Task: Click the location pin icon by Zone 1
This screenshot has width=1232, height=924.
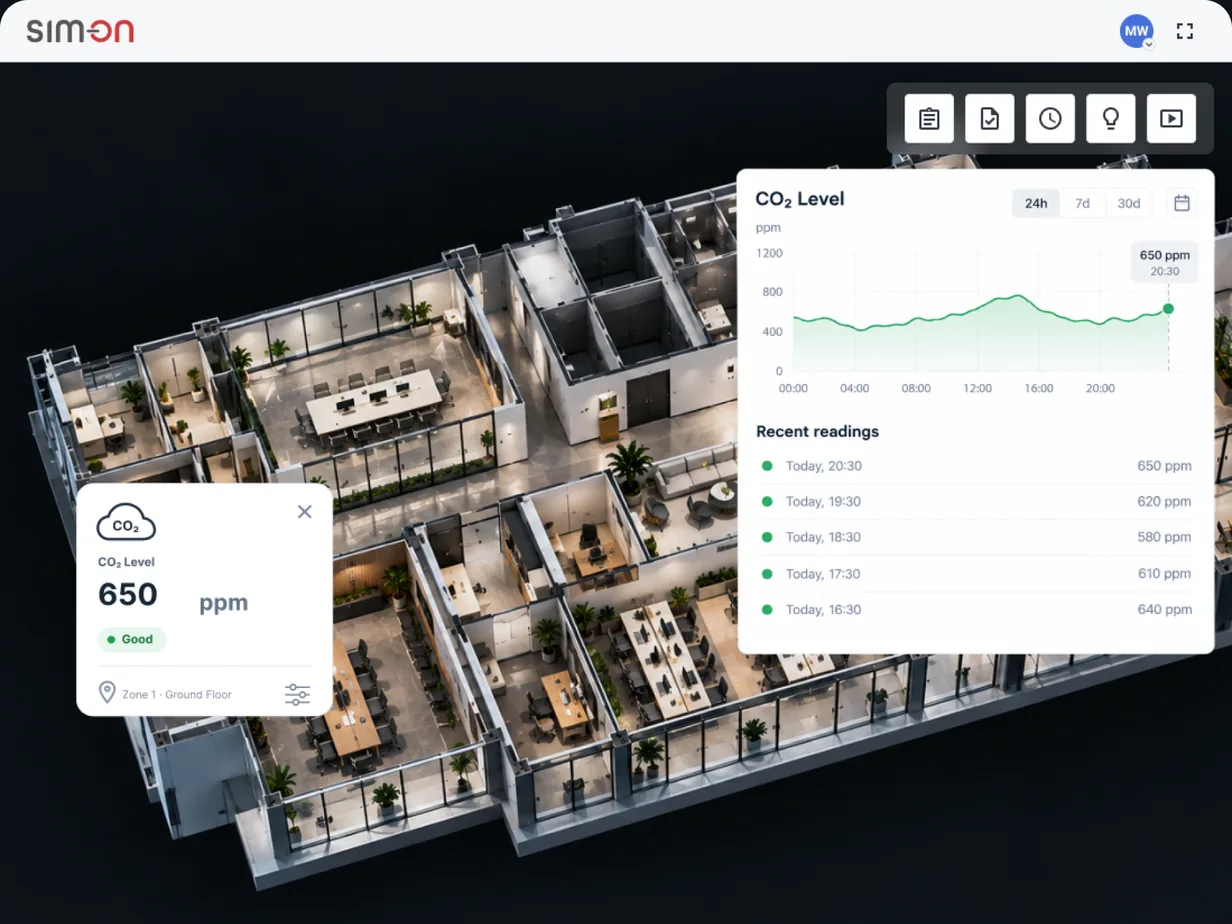Action: (x=107, y=693)
